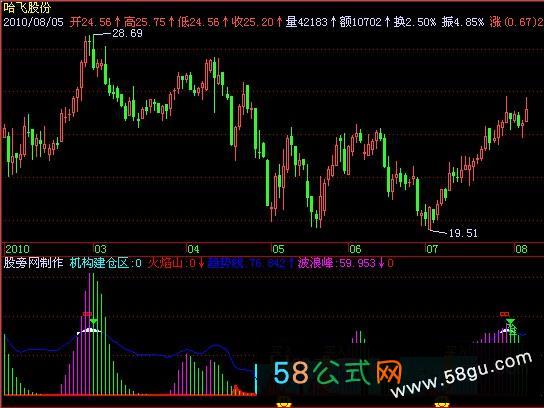This screenshot has height=408, width=544.
Task: Click the amount value 额10702
Action: coord(361,22)
